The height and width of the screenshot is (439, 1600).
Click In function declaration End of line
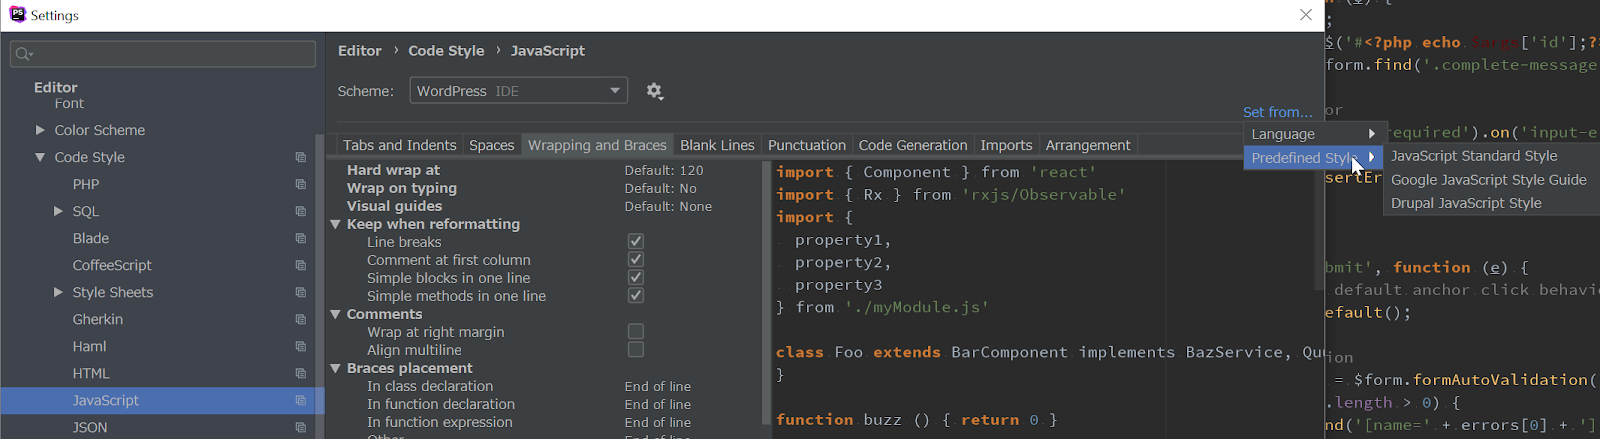tap(658, 404)
